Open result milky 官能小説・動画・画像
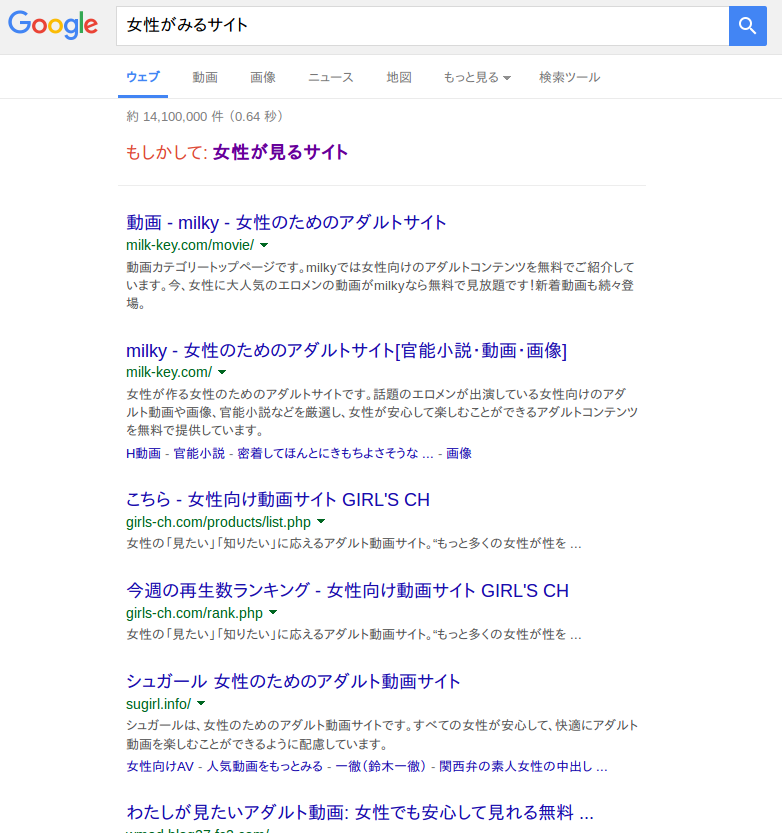 coord(346,351)
